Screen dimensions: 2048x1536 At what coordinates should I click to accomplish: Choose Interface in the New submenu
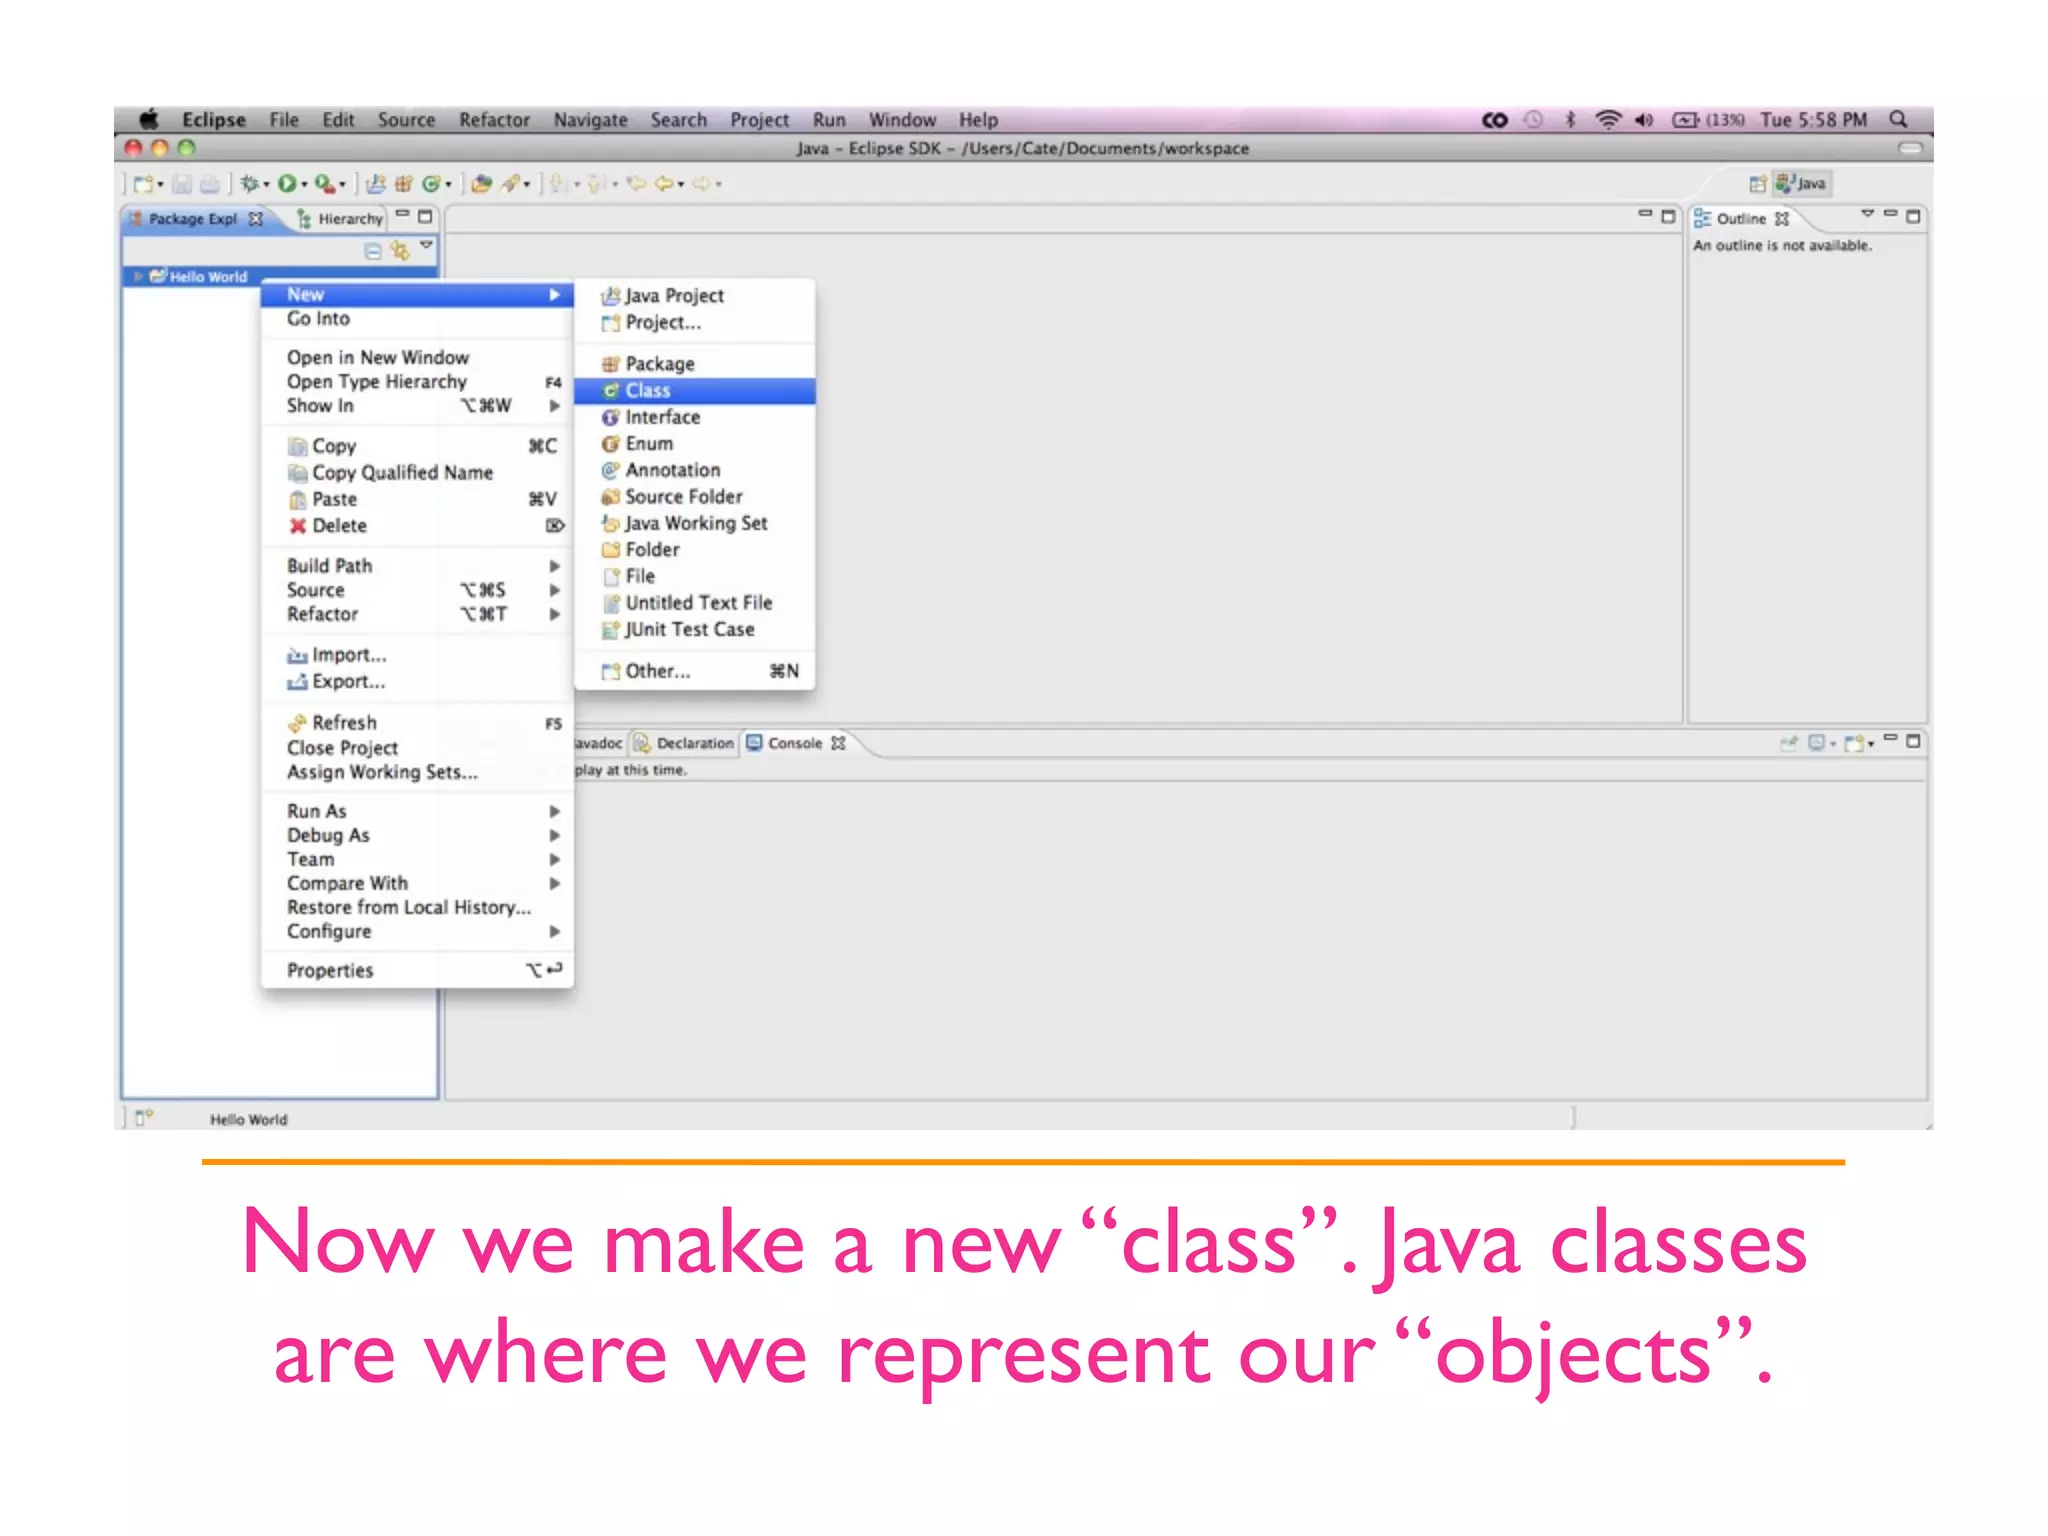pyautogui.click(x=662, y=418)
